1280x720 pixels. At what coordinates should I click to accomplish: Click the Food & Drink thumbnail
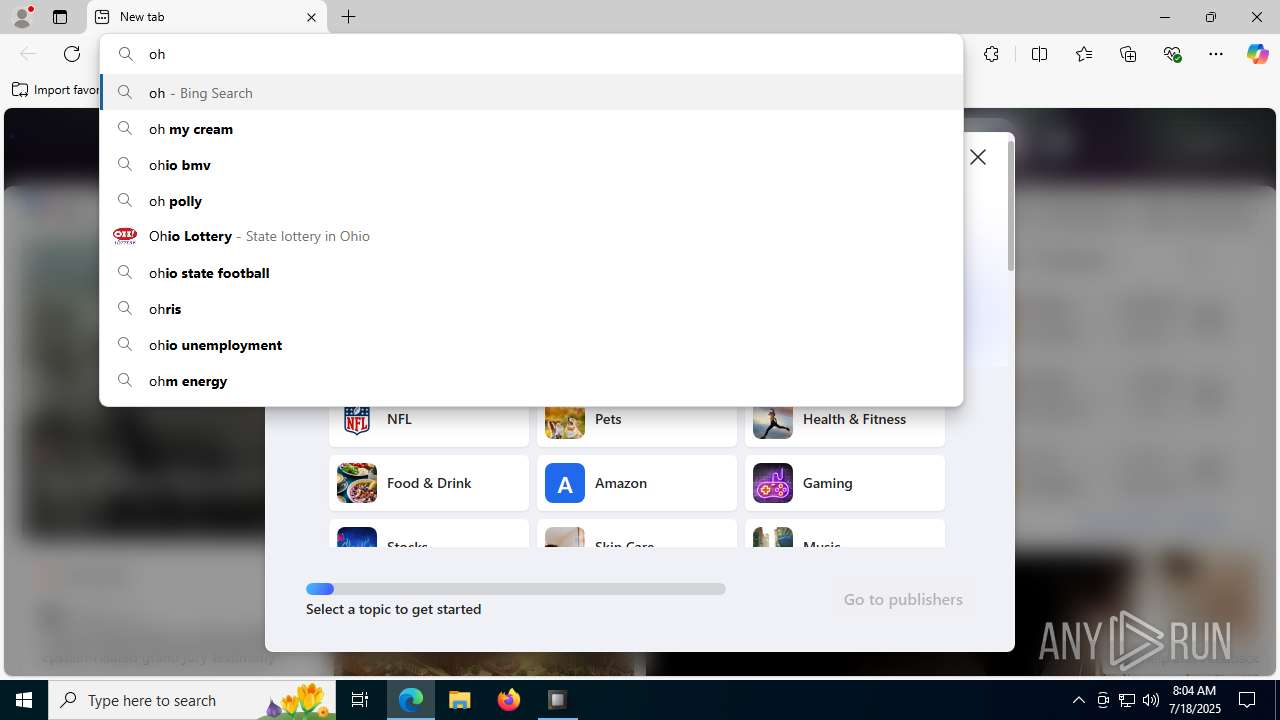coord(357,483)
